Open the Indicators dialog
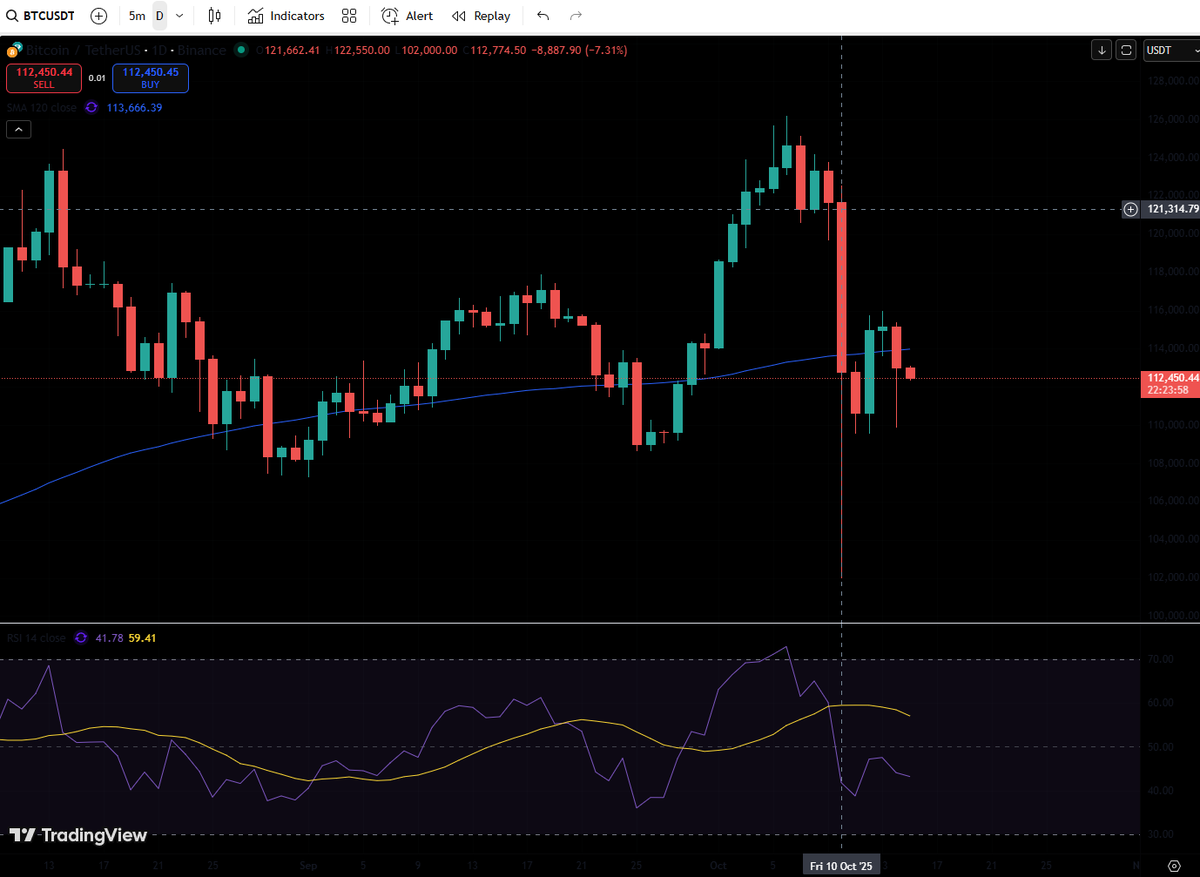Image resolution: width=1200 pixels, height=877 pixels. click(x=286, y=16)
